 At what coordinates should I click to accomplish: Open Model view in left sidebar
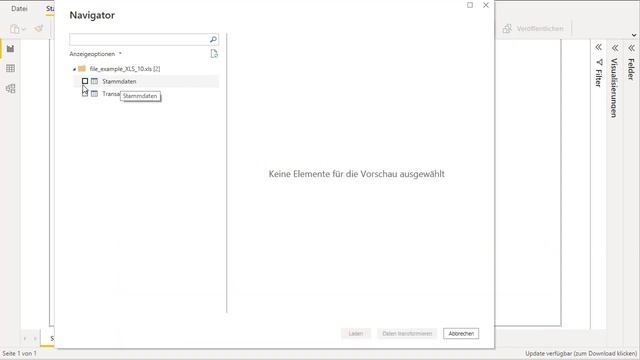click(10, 88)
